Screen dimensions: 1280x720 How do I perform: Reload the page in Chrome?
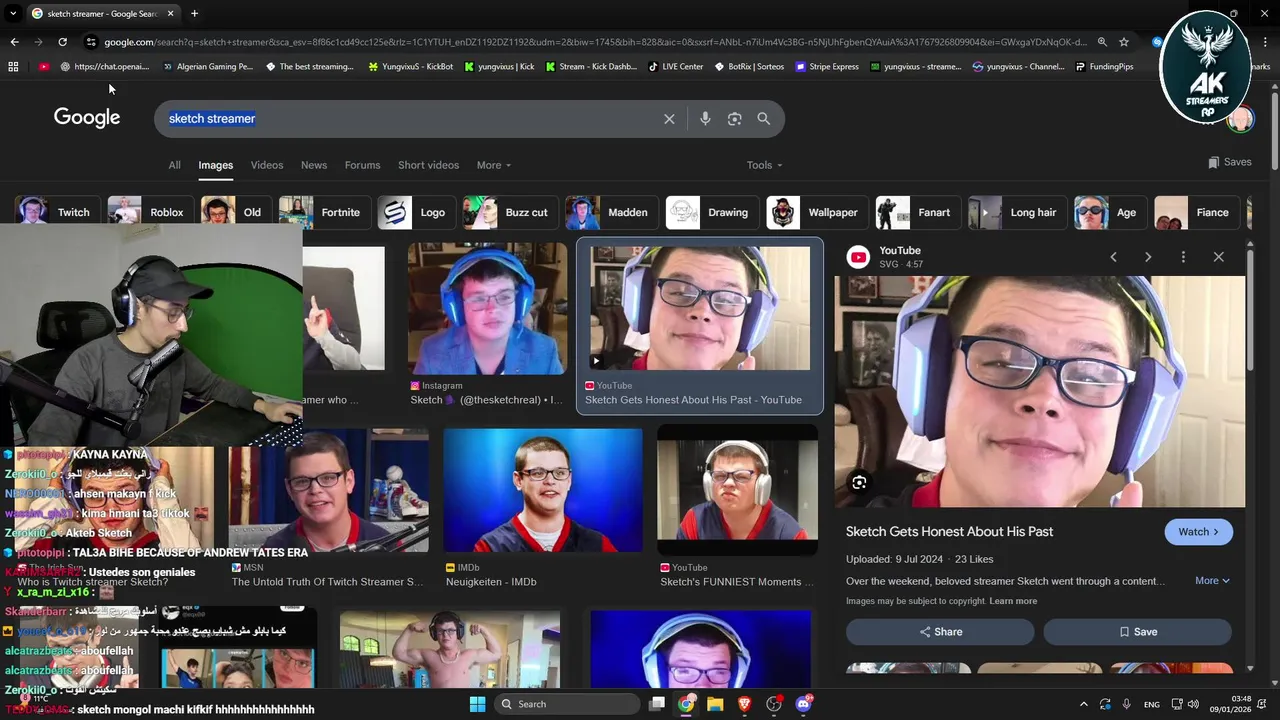(62, 42)
